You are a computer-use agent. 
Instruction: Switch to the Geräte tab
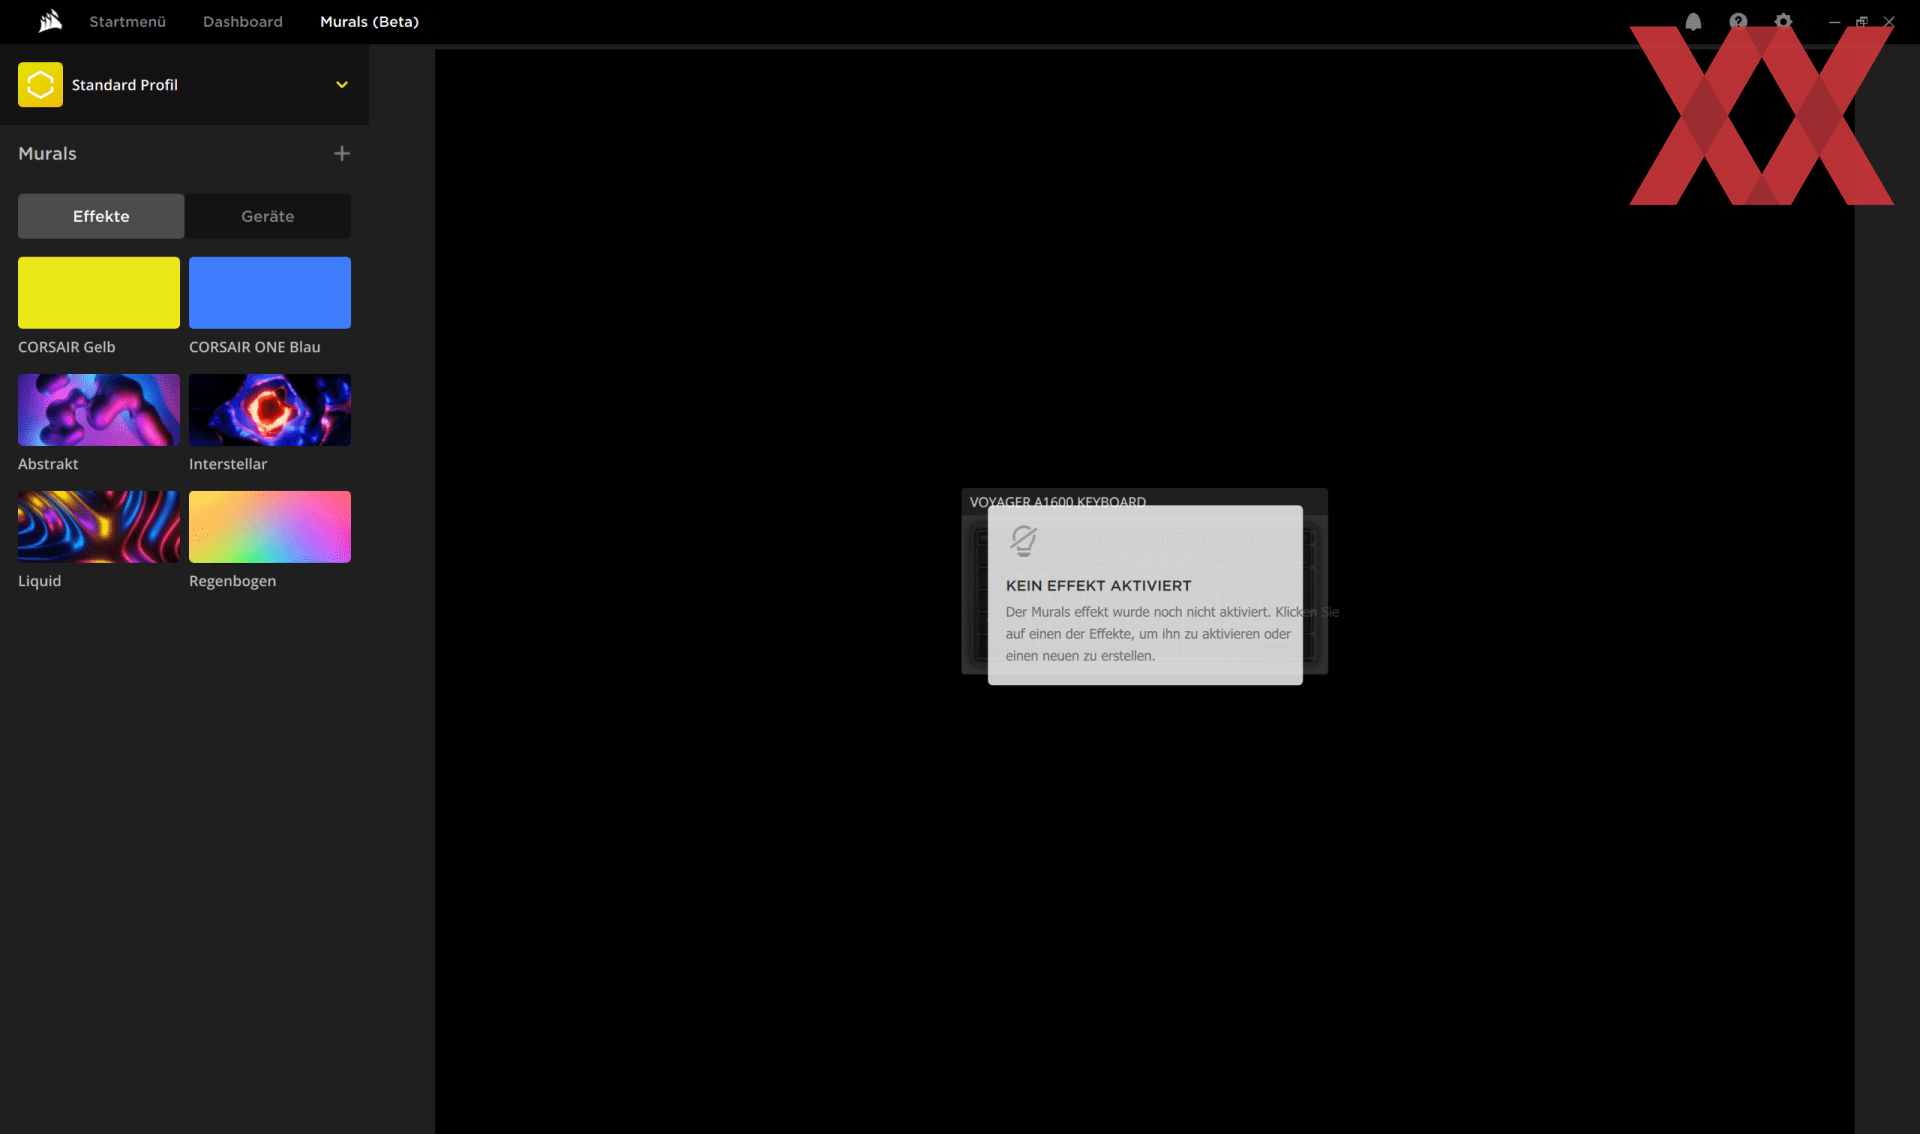[268, 216]
